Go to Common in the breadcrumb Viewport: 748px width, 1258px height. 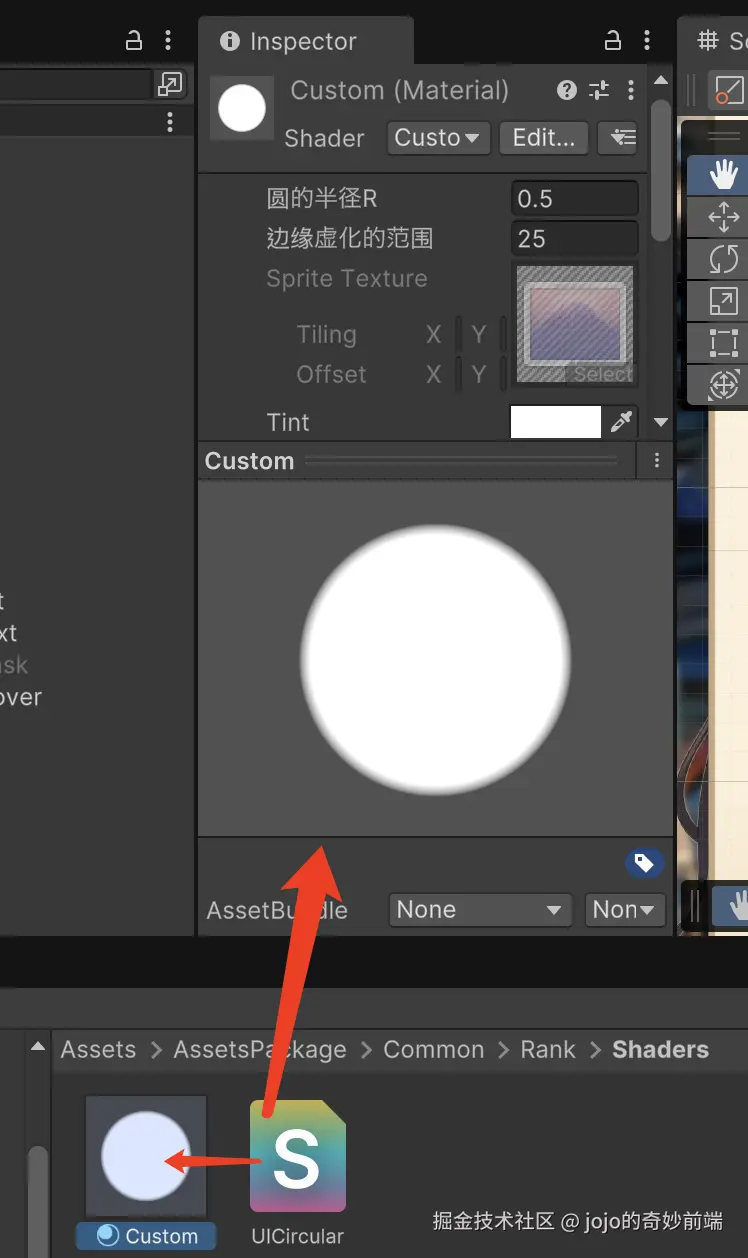[x=434, y=1050]
